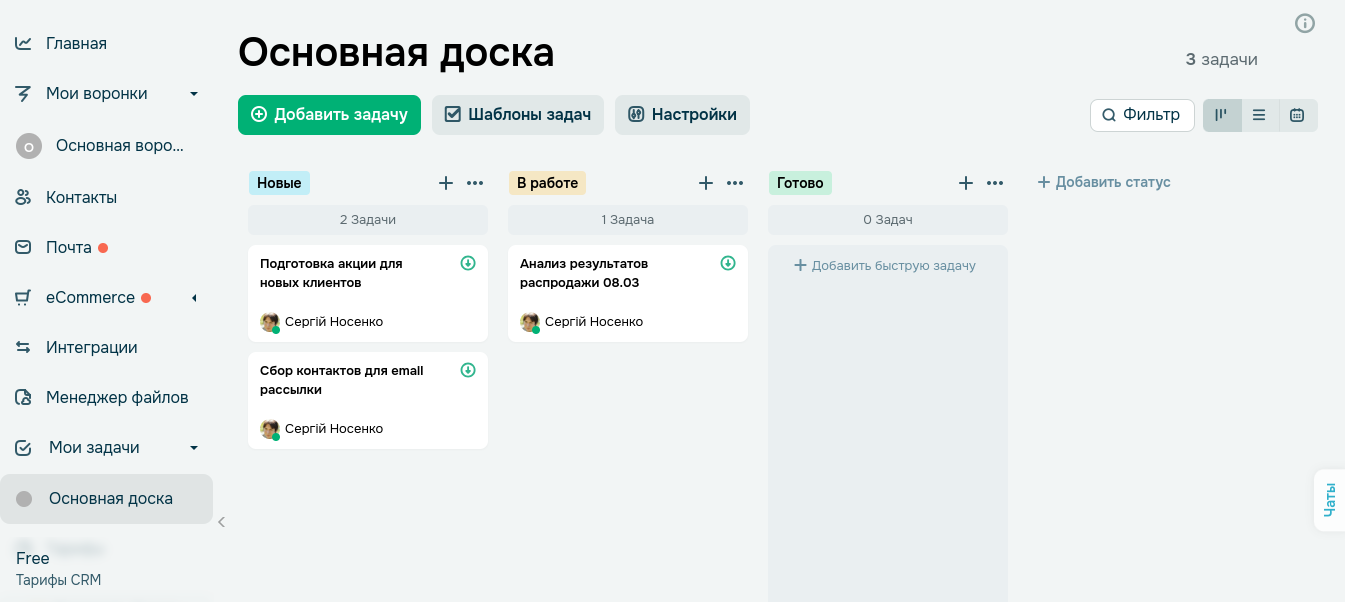Click the 0 Задач counter
The height and width of the screenshot is (602, 1345).
coord(888,220)
